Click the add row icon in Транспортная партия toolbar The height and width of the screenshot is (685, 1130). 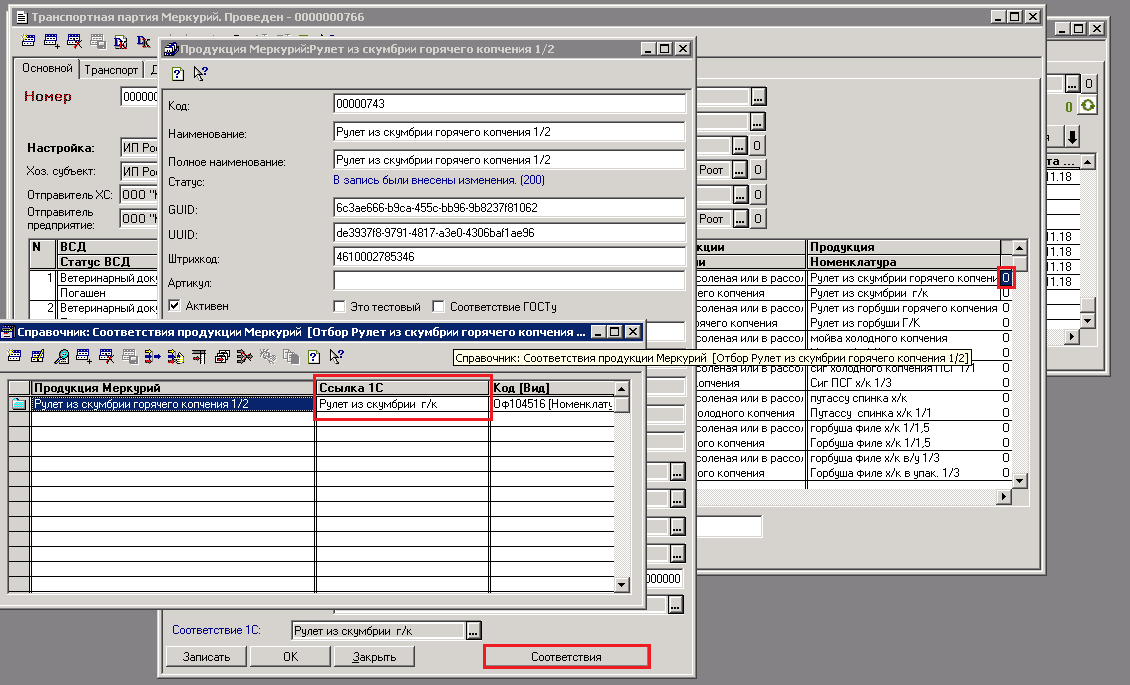pyautogui.click(x=51, y=41)
